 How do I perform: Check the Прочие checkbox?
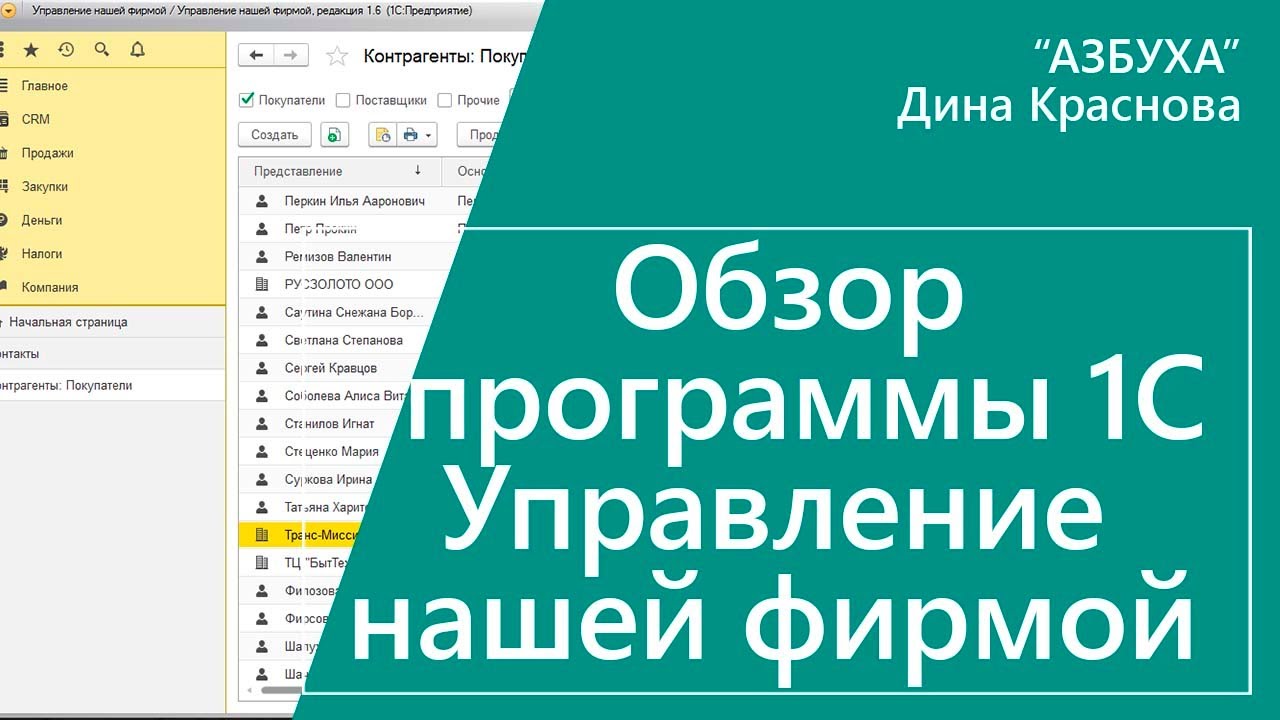click(x=446, y=100)
